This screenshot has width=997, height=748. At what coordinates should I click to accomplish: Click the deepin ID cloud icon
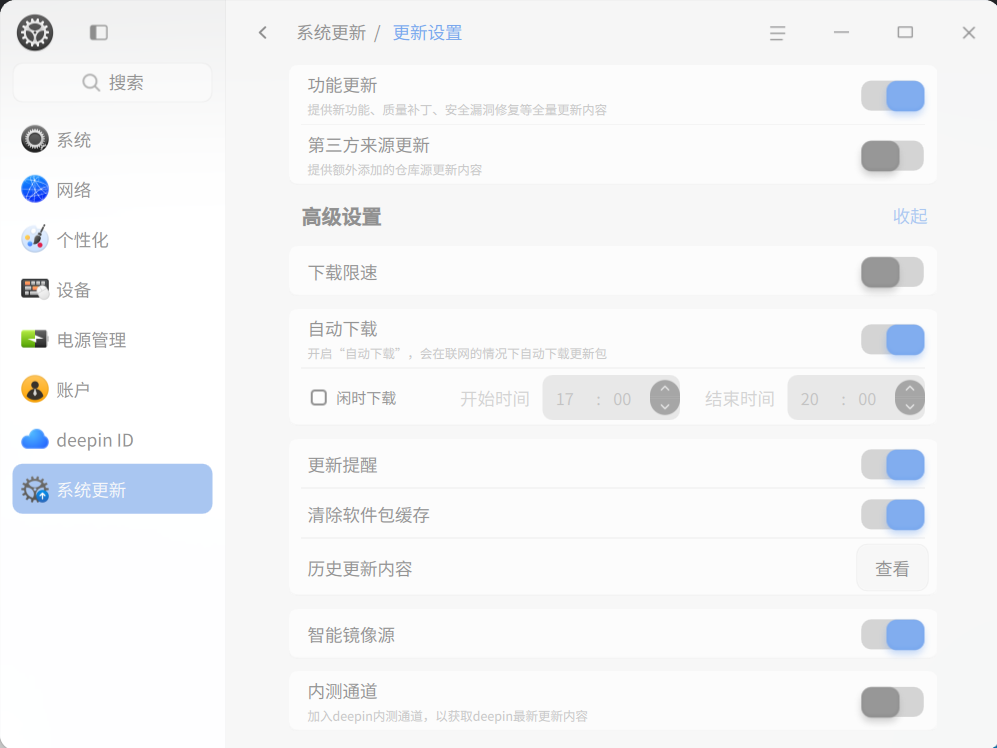point(34,440)
